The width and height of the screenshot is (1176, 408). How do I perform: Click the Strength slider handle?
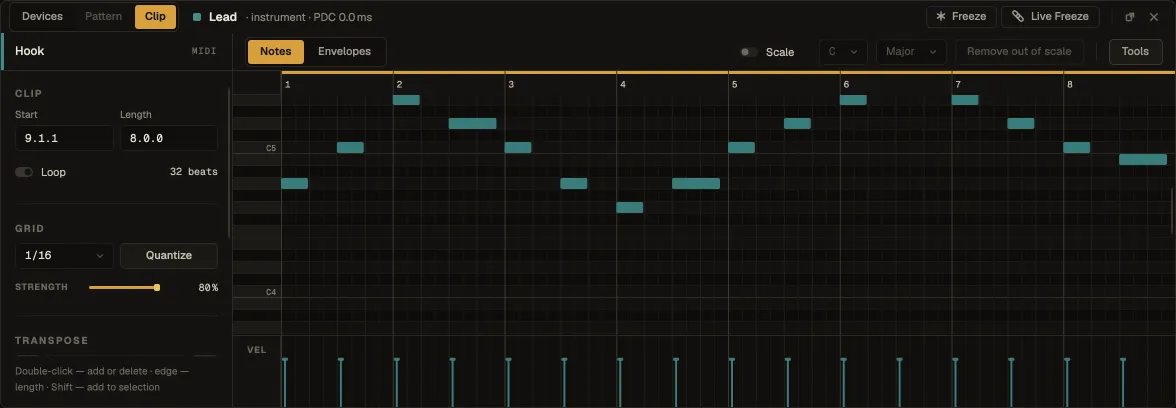157,287
